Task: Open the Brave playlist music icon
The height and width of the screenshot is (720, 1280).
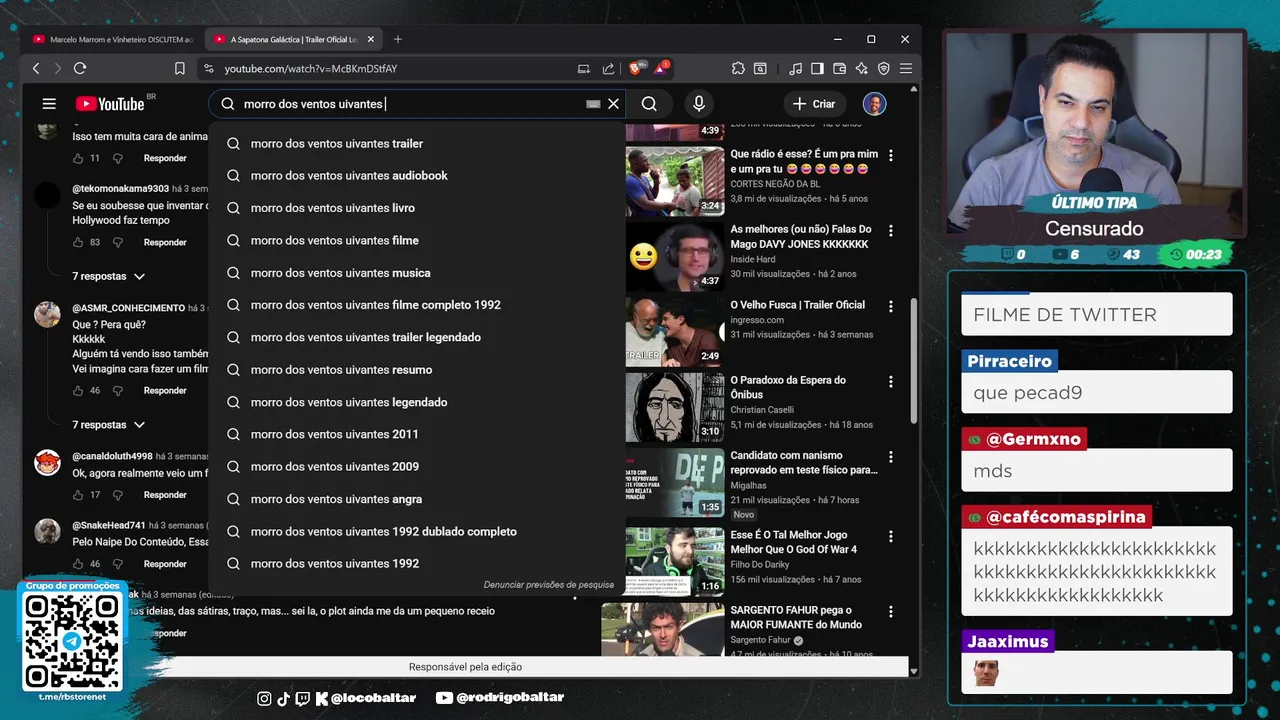Action: [795, 68]
